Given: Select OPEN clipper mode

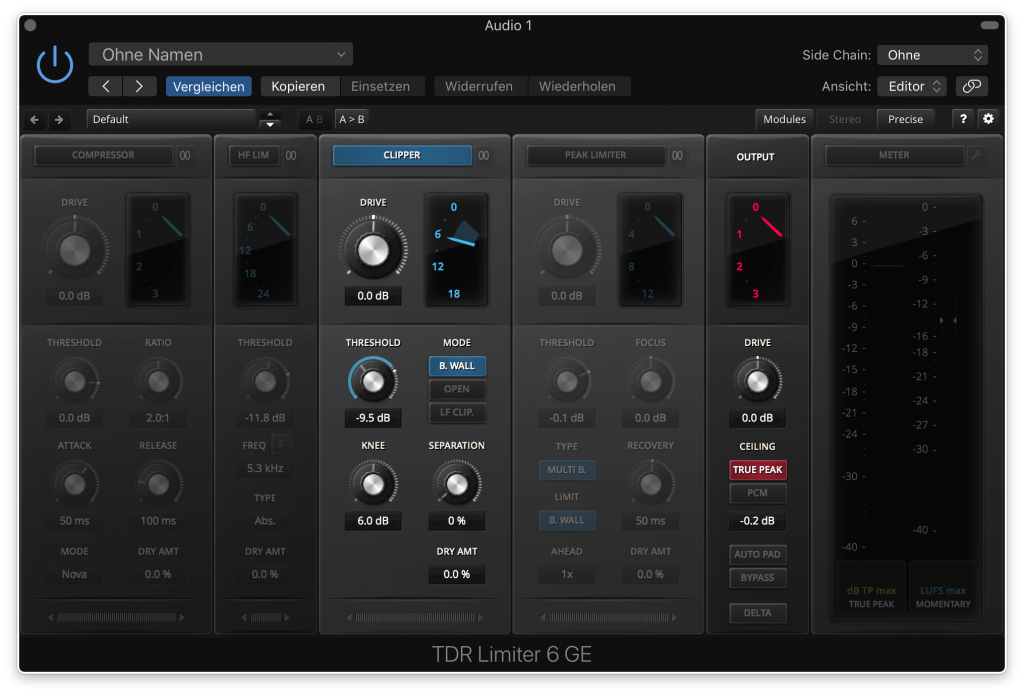Looking at the screenshot, I should click(x=456, y=389).
